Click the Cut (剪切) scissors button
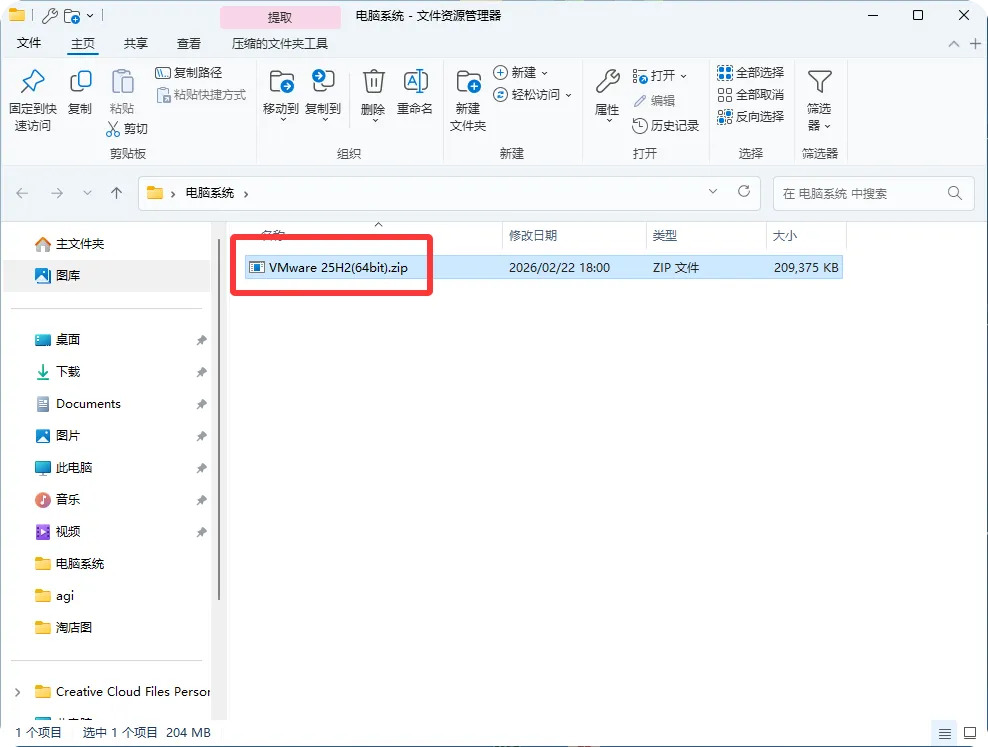Viewport: 988px width, 747px height. pos(127,128)
